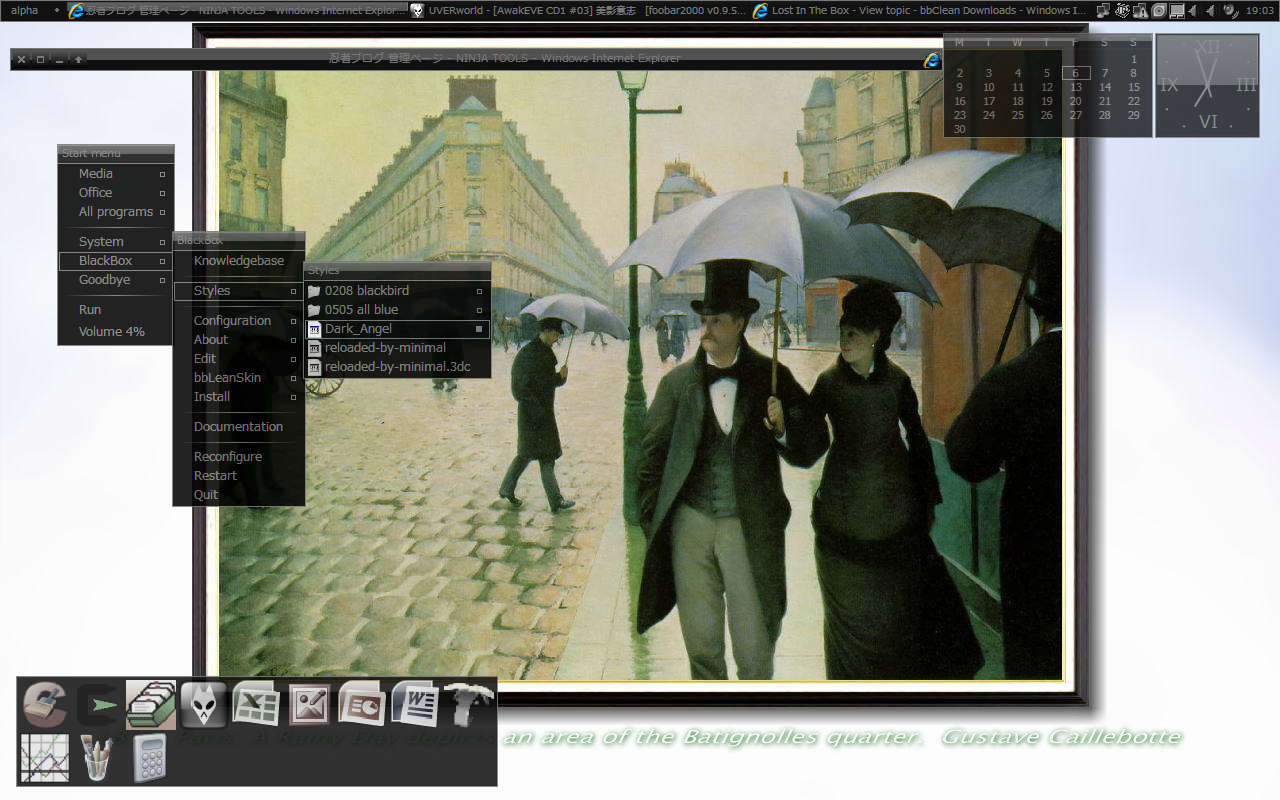Click the round disc tray icon
The width and height of the screenshot is (1280, 800).
1158,10
